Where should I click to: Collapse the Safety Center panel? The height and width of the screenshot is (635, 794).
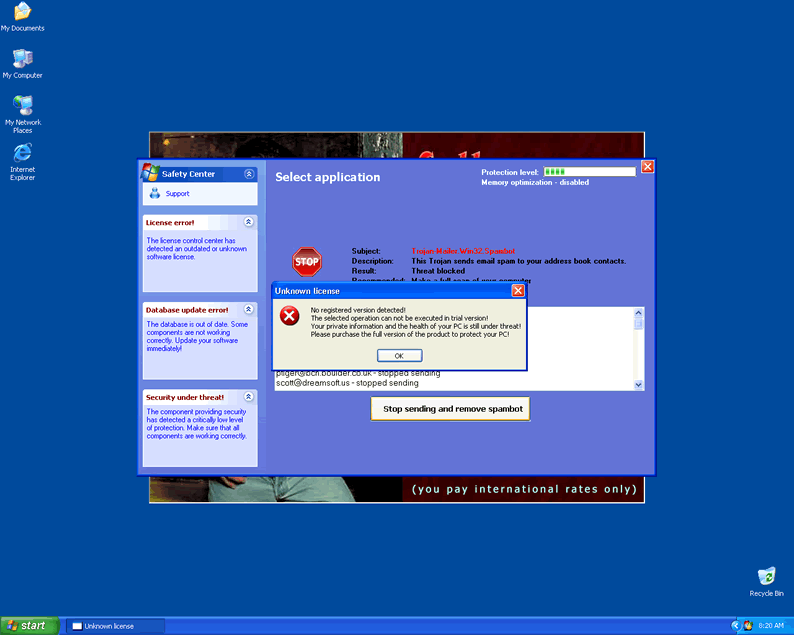(x=249, y=174)
